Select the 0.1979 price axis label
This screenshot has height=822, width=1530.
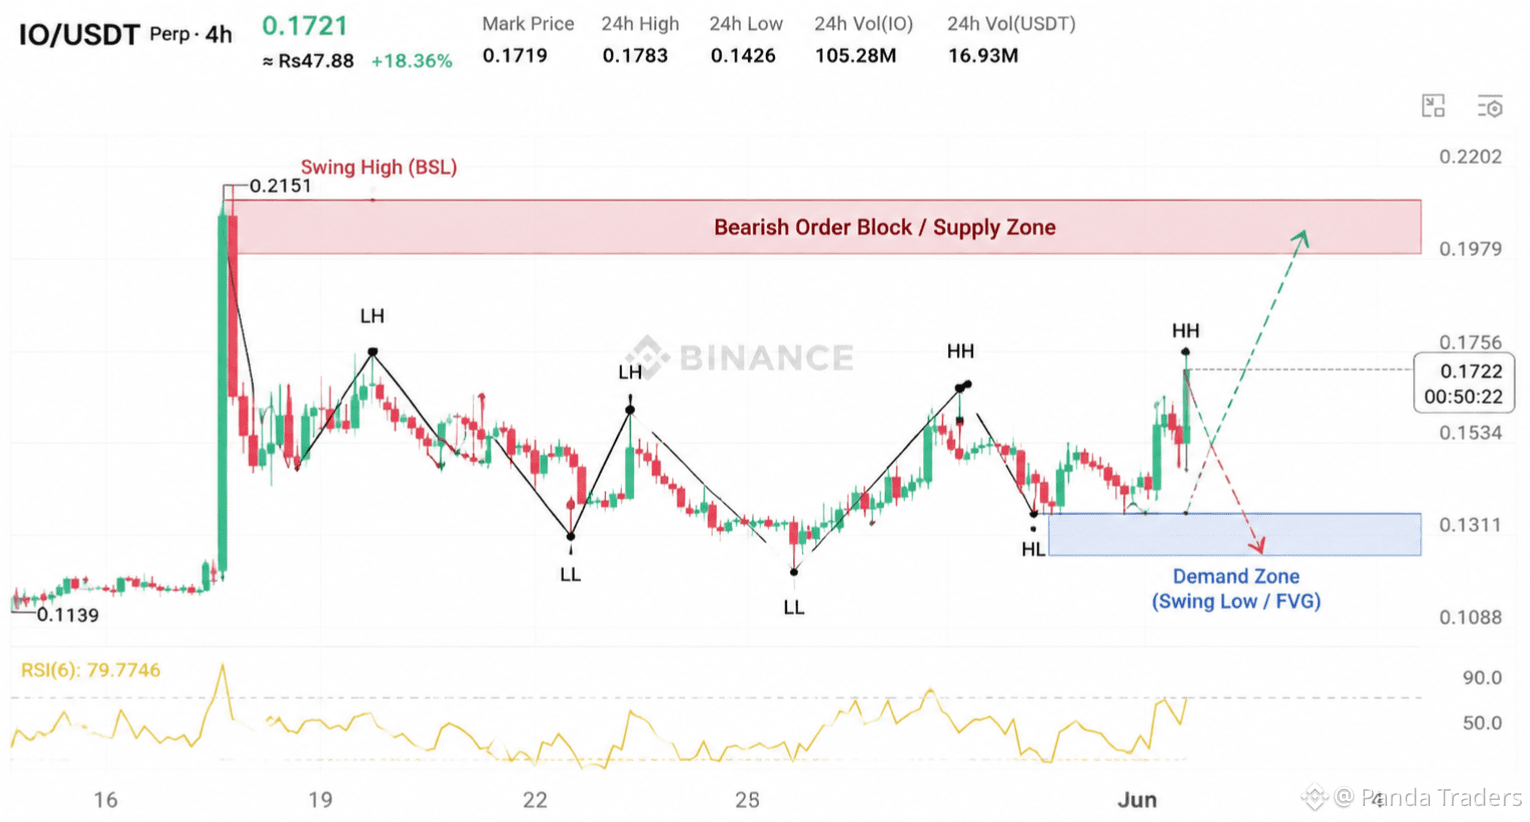click(1470, 249)
